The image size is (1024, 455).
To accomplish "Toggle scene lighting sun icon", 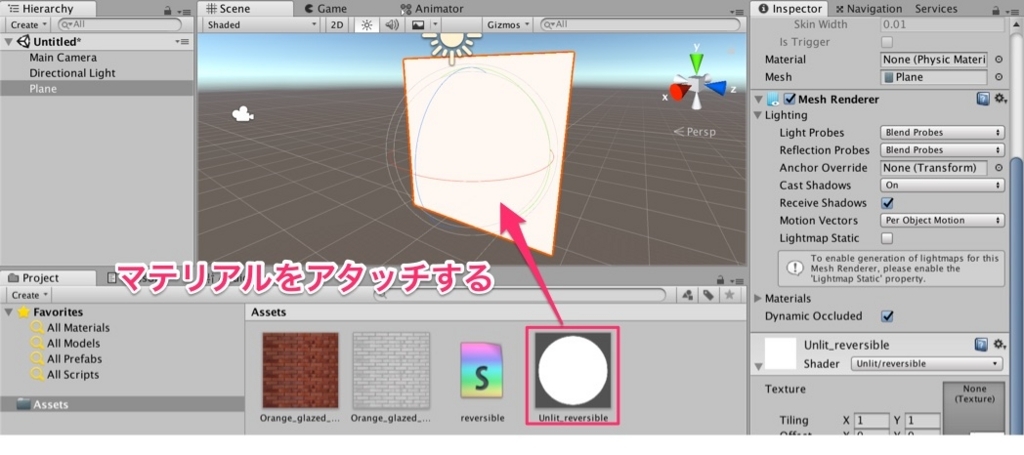I will 366,25.
